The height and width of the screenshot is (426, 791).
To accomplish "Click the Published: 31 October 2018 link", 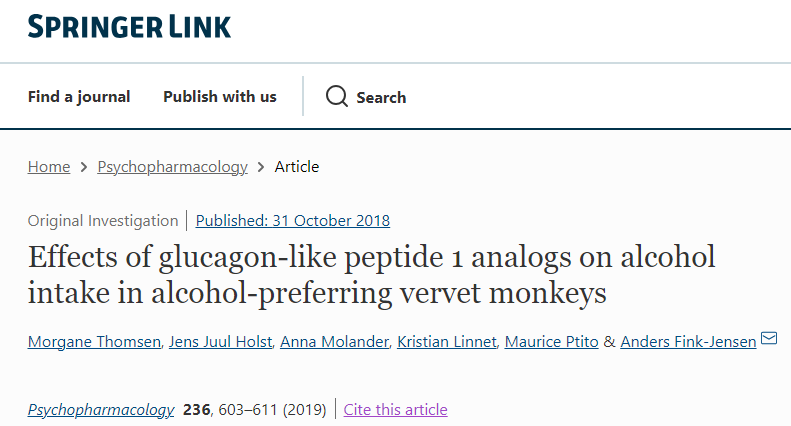I will (293, 221).
